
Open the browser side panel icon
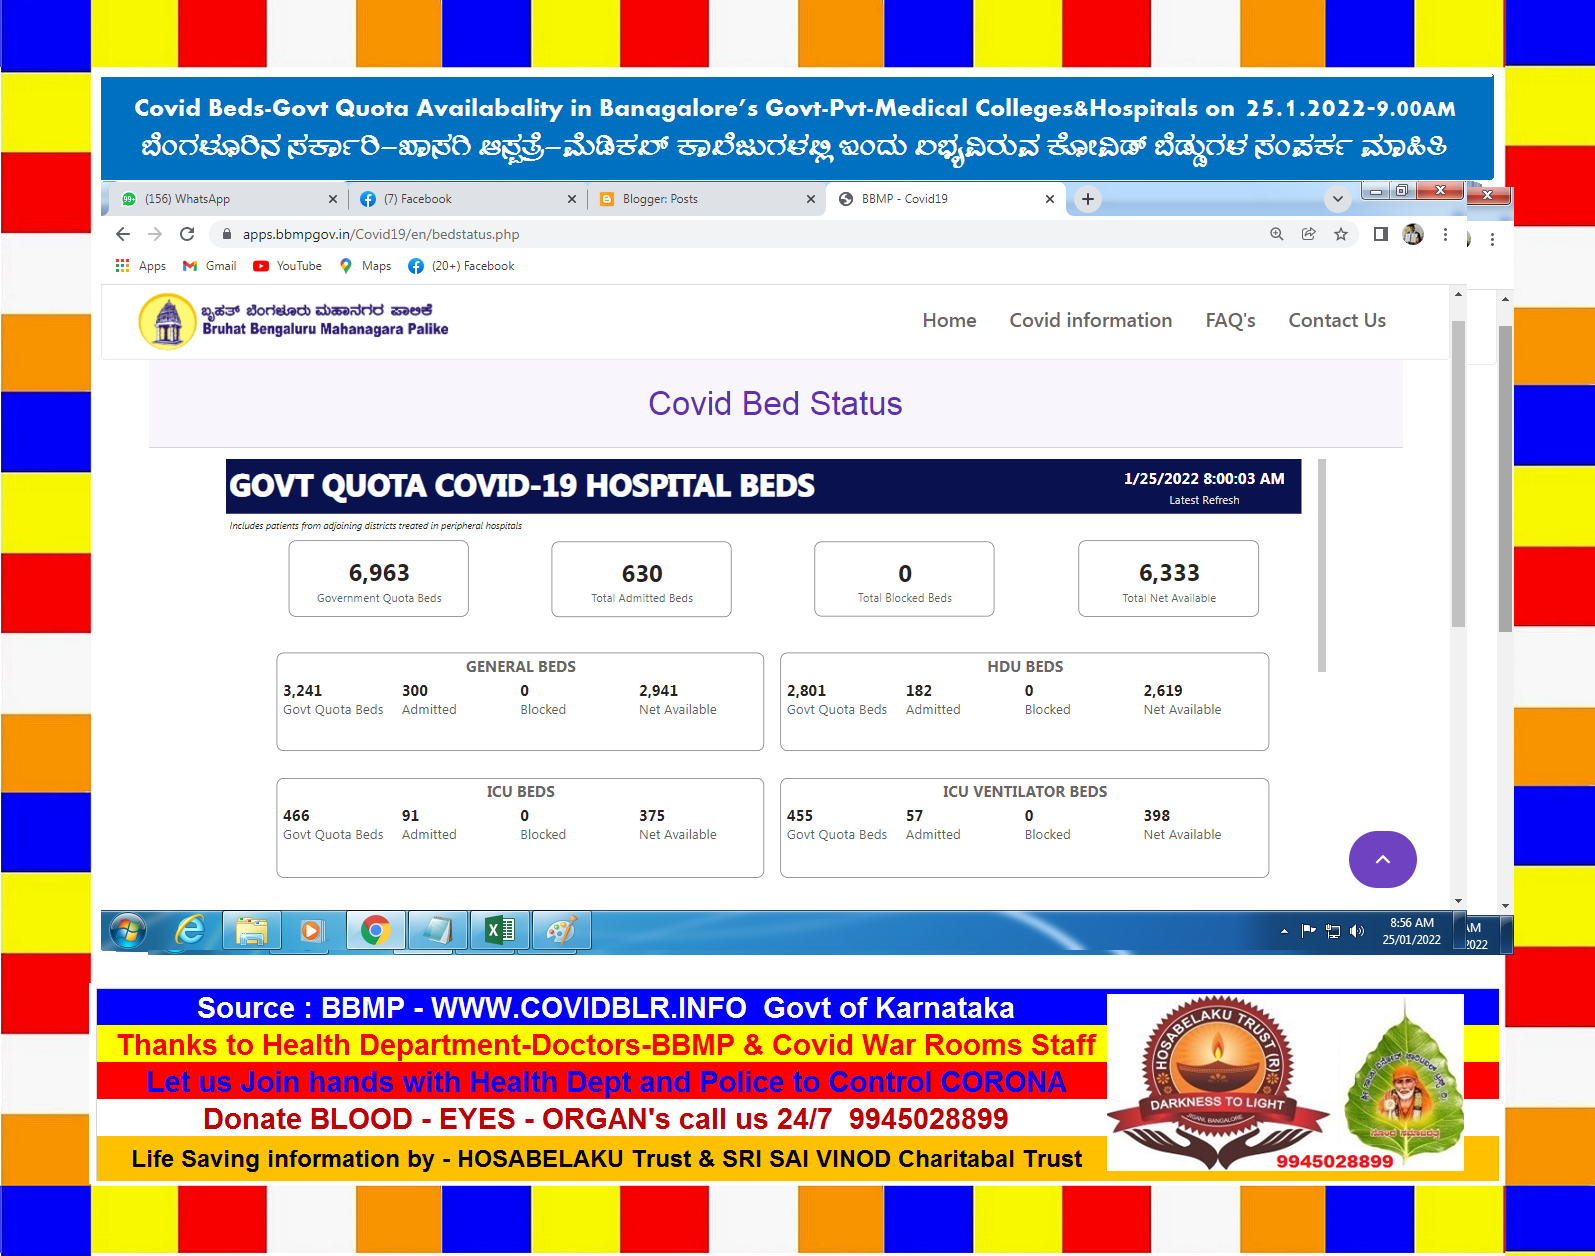[1381, 234]
